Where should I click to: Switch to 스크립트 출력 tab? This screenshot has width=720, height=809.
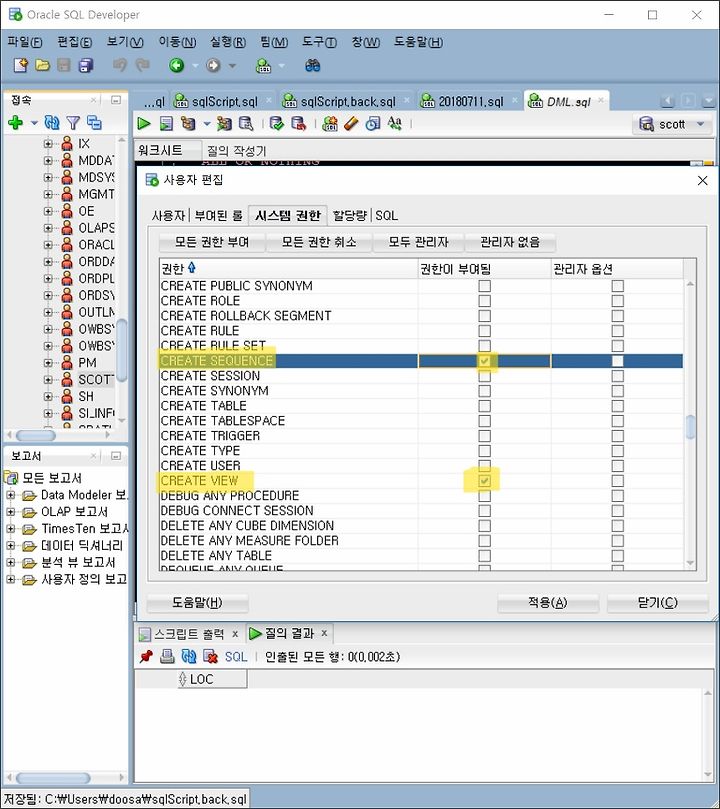point(189,634)
